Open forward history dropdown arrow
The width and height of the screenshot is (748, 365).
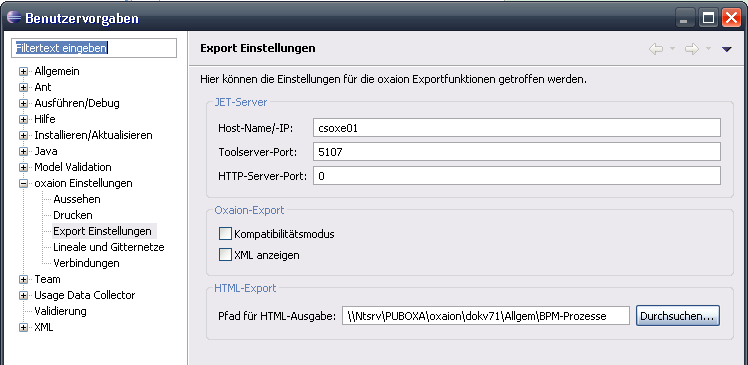click(708, 49)
